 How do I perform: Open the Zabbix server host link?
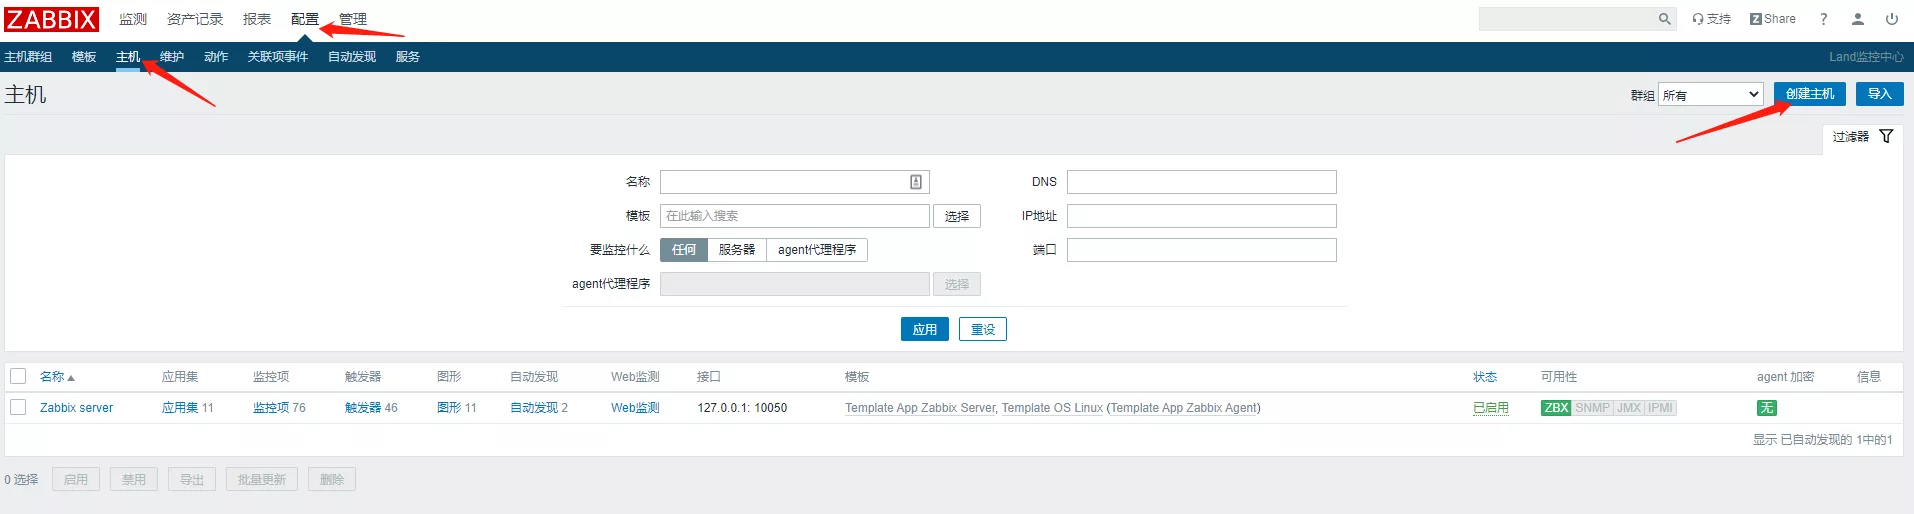pos(76,408)
